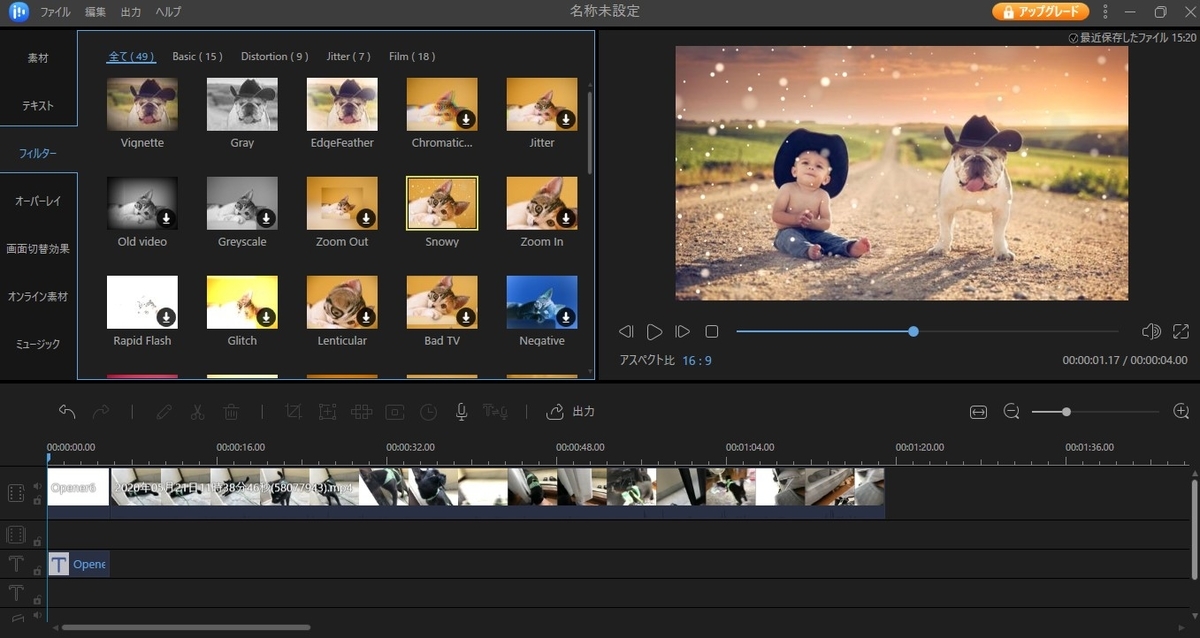Screen dimensions: 1200x638
Task: Lock the second video overlay track
Action: (x=37, y=541)
